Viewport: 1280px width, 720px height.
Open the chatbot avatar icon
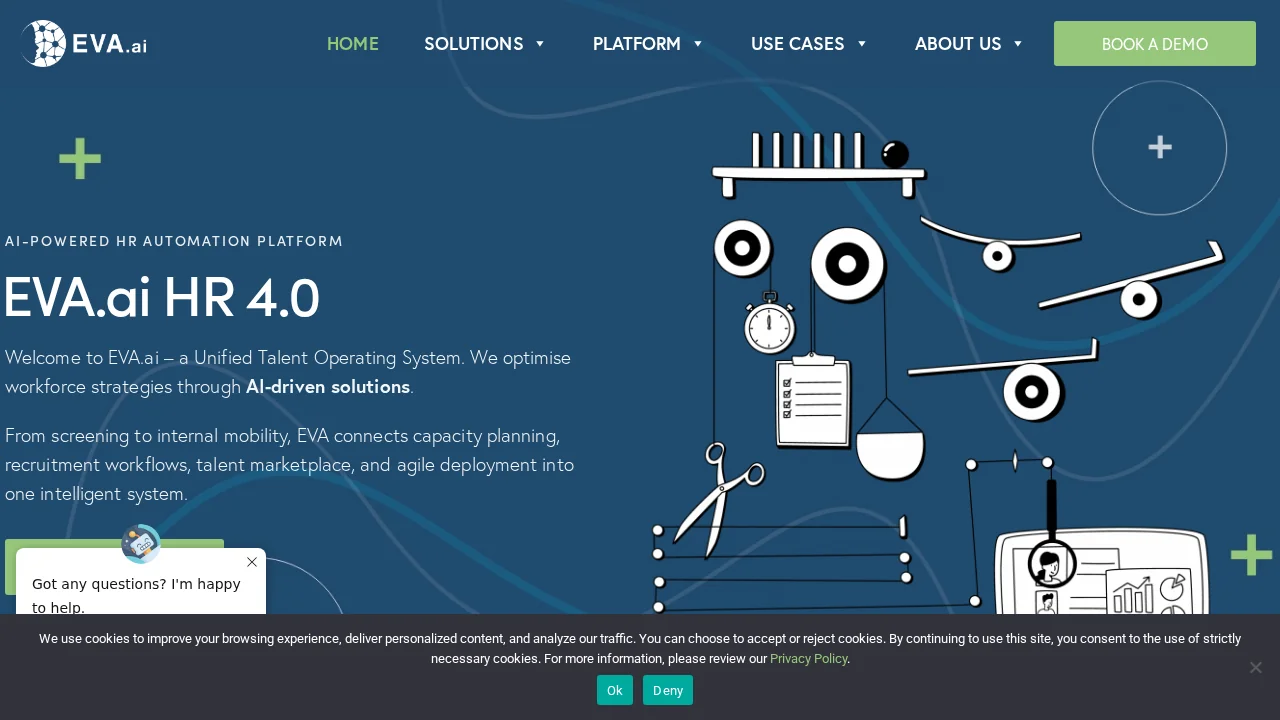[x=140, y=544]
